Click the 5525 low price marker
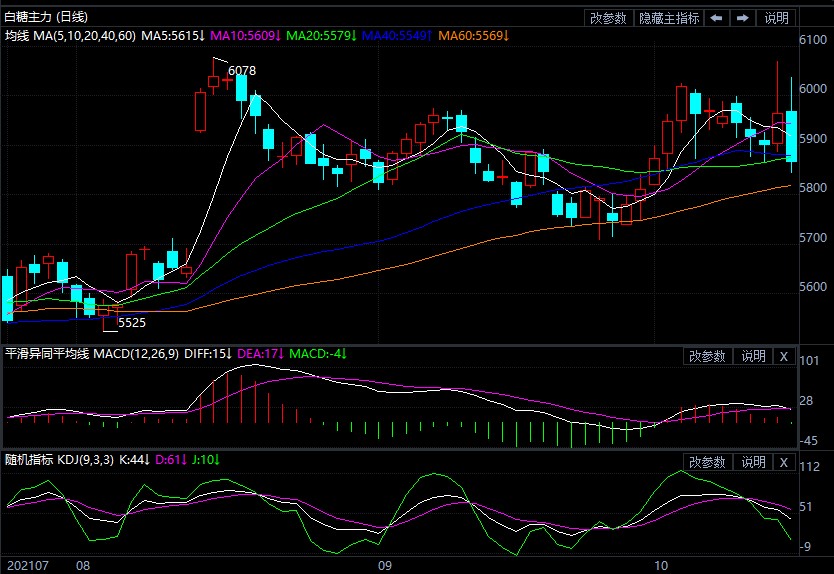The width and height of the screenshot is (834, 574). point(132,323)
